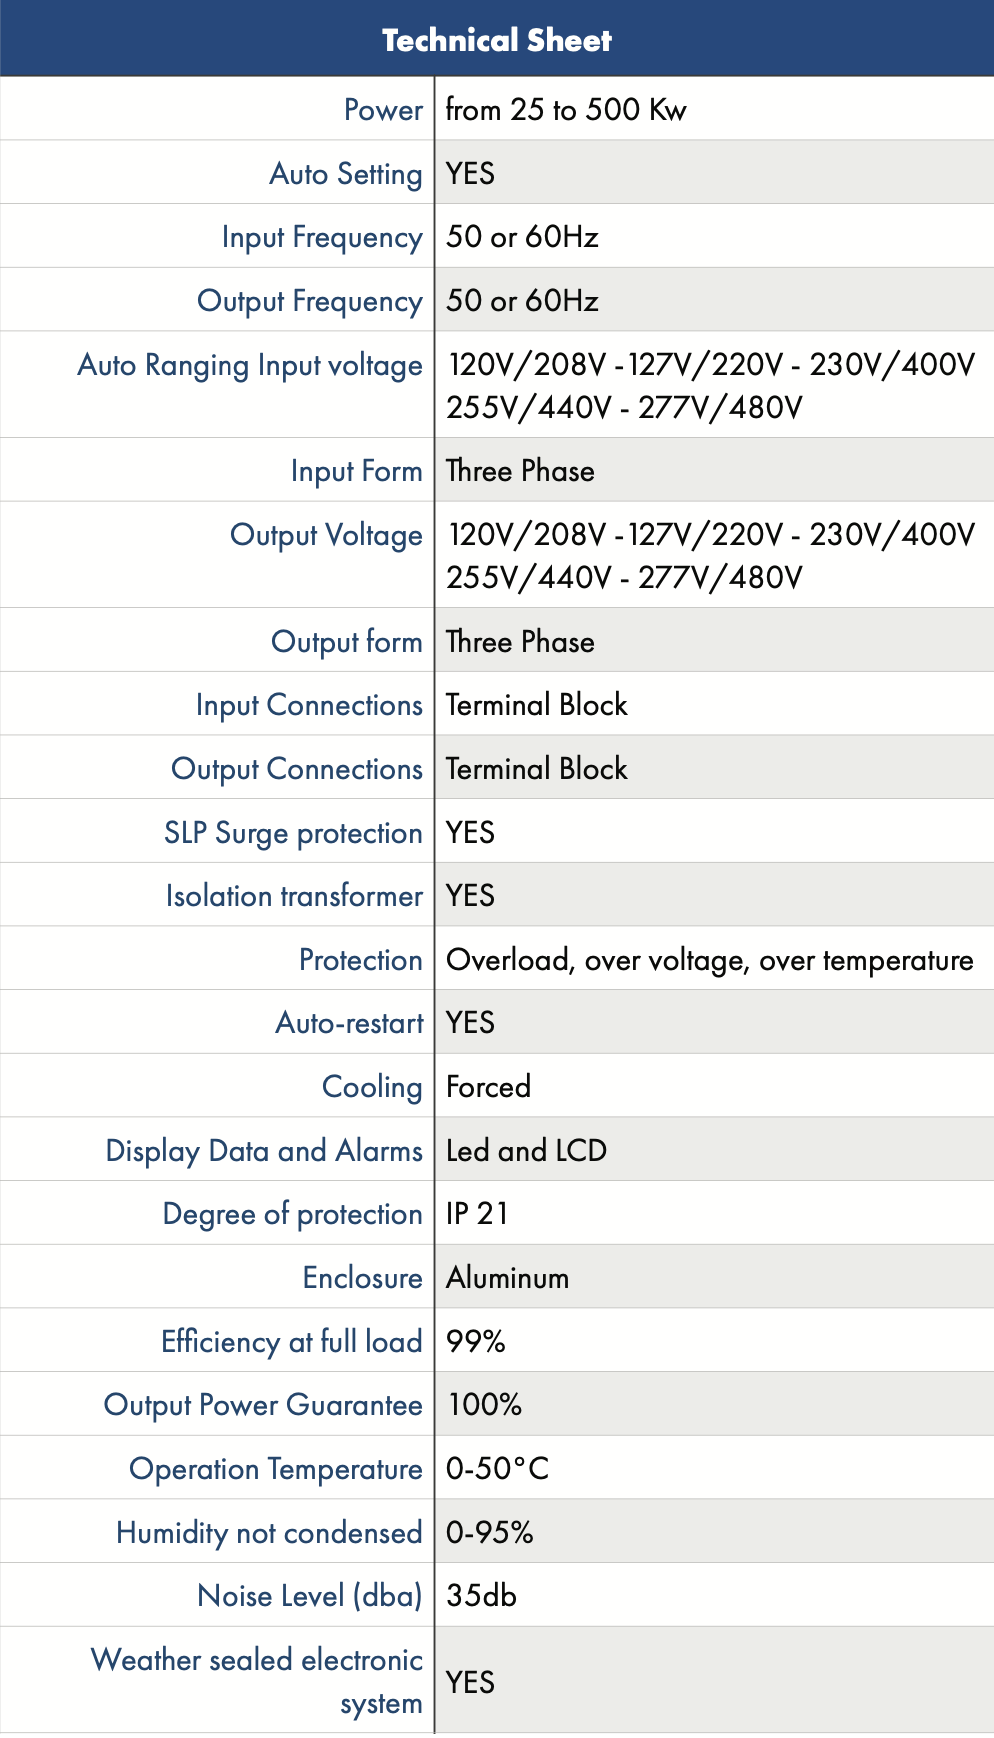994x1738 pixels.
Task: Select Auto Ranging Input voltage label
Action: coord(250,365)
